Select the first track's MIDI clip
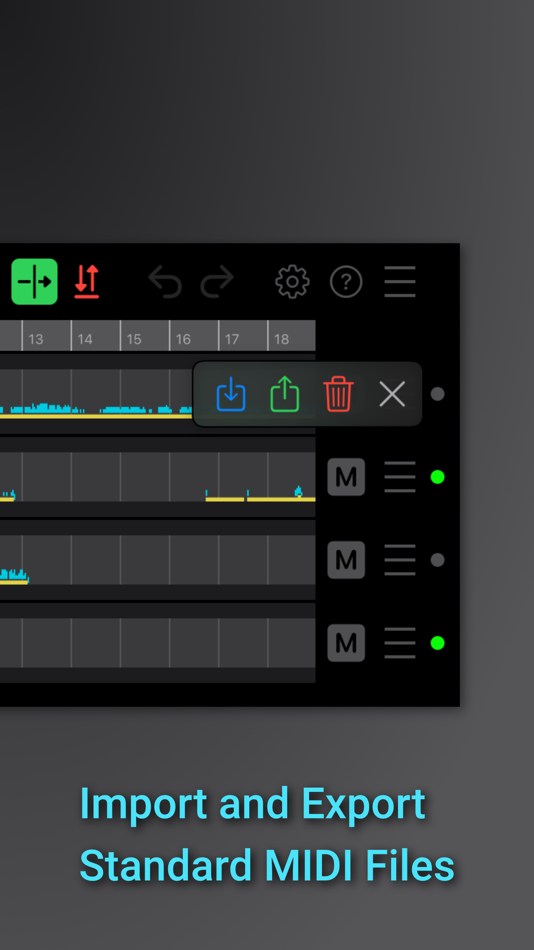Image resolution: width=534 pixels, height=950 pixels. (x=96, y=411)
